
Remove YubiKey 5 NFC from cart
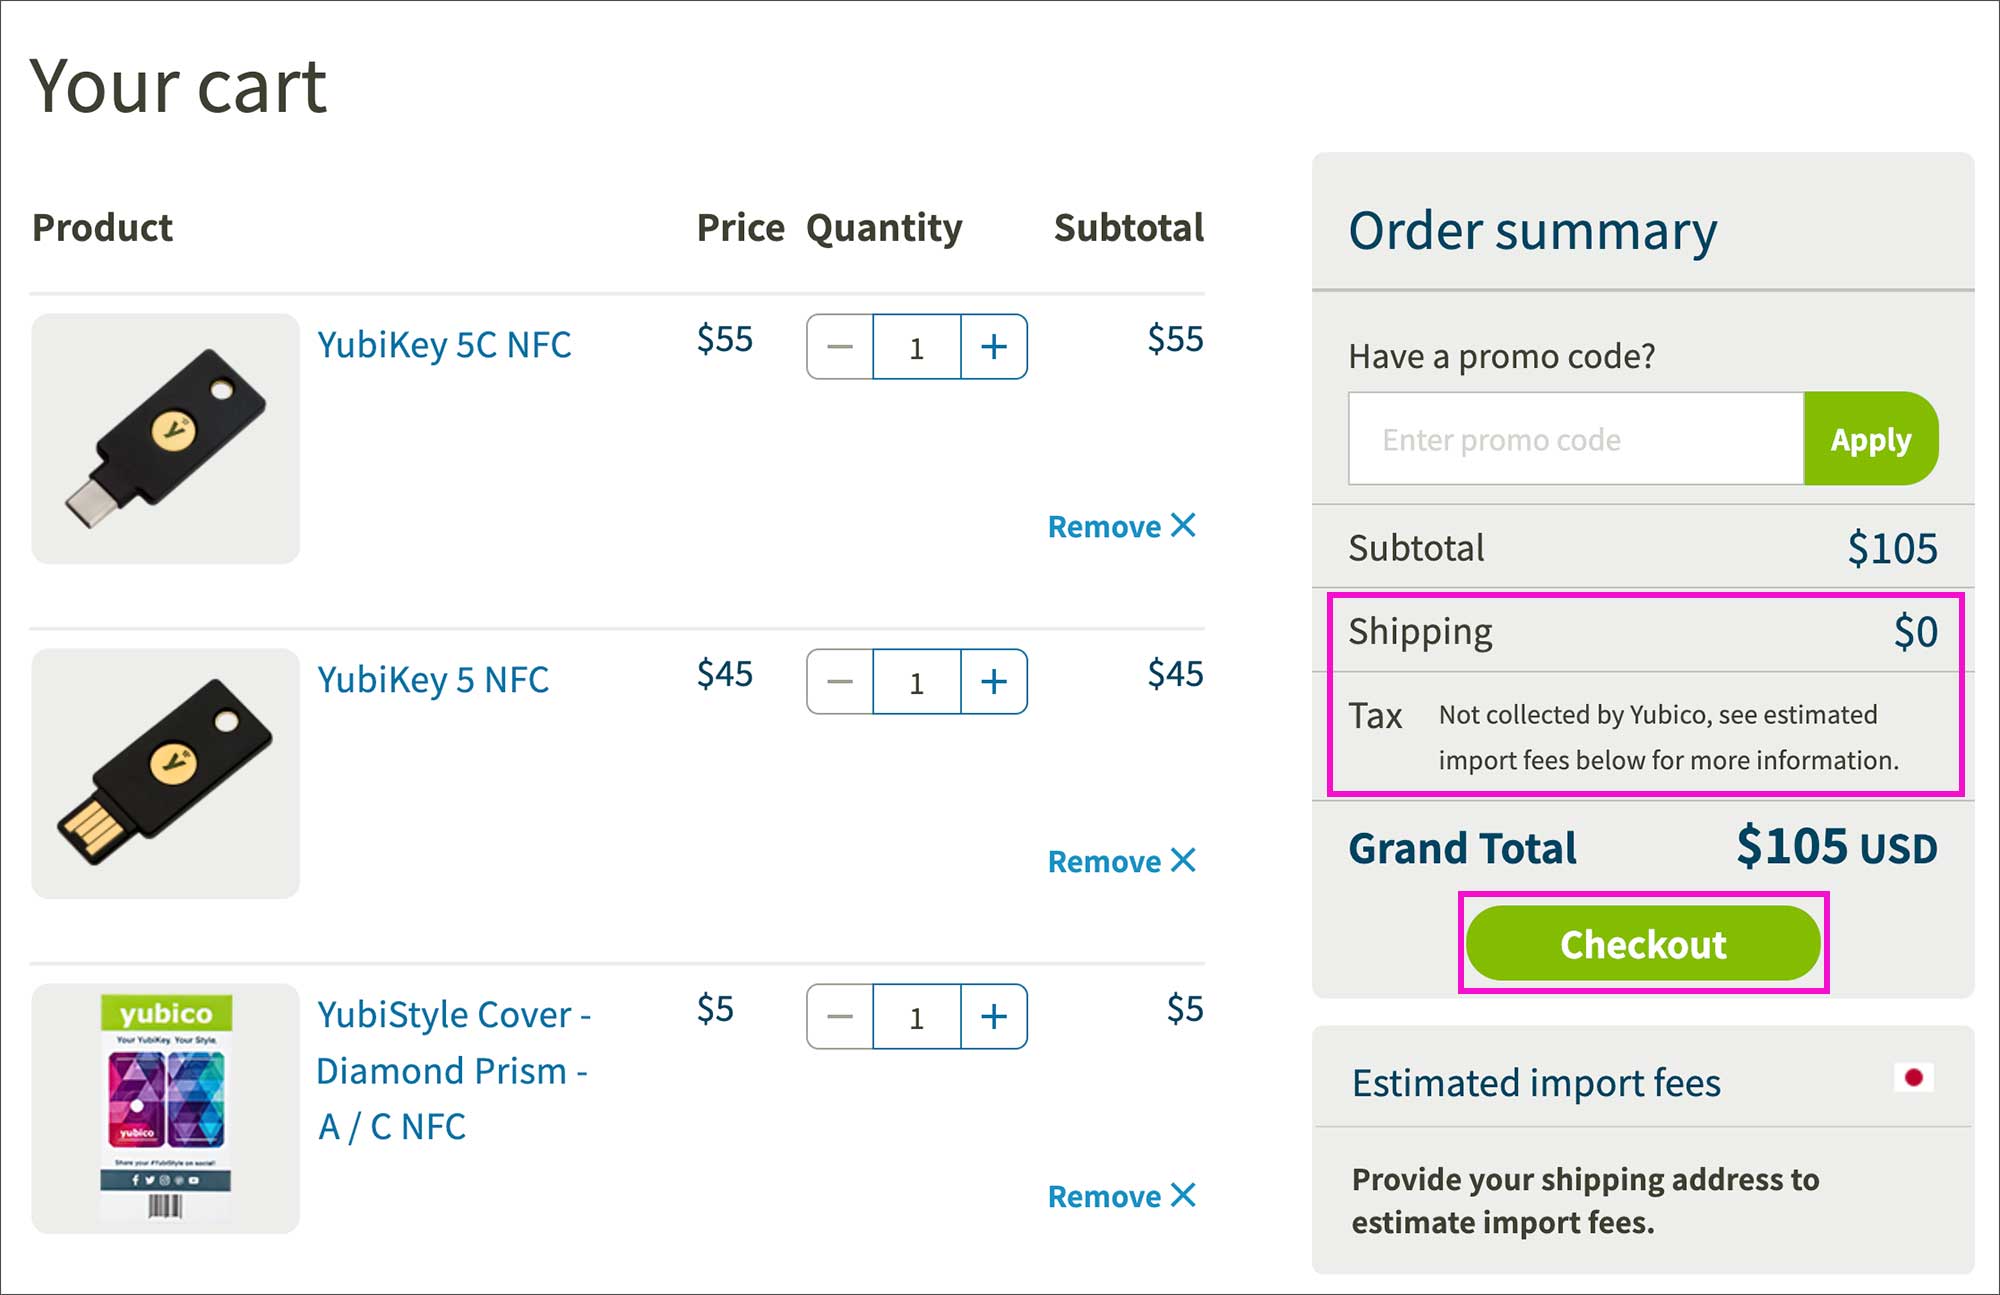click(1121, 861)
